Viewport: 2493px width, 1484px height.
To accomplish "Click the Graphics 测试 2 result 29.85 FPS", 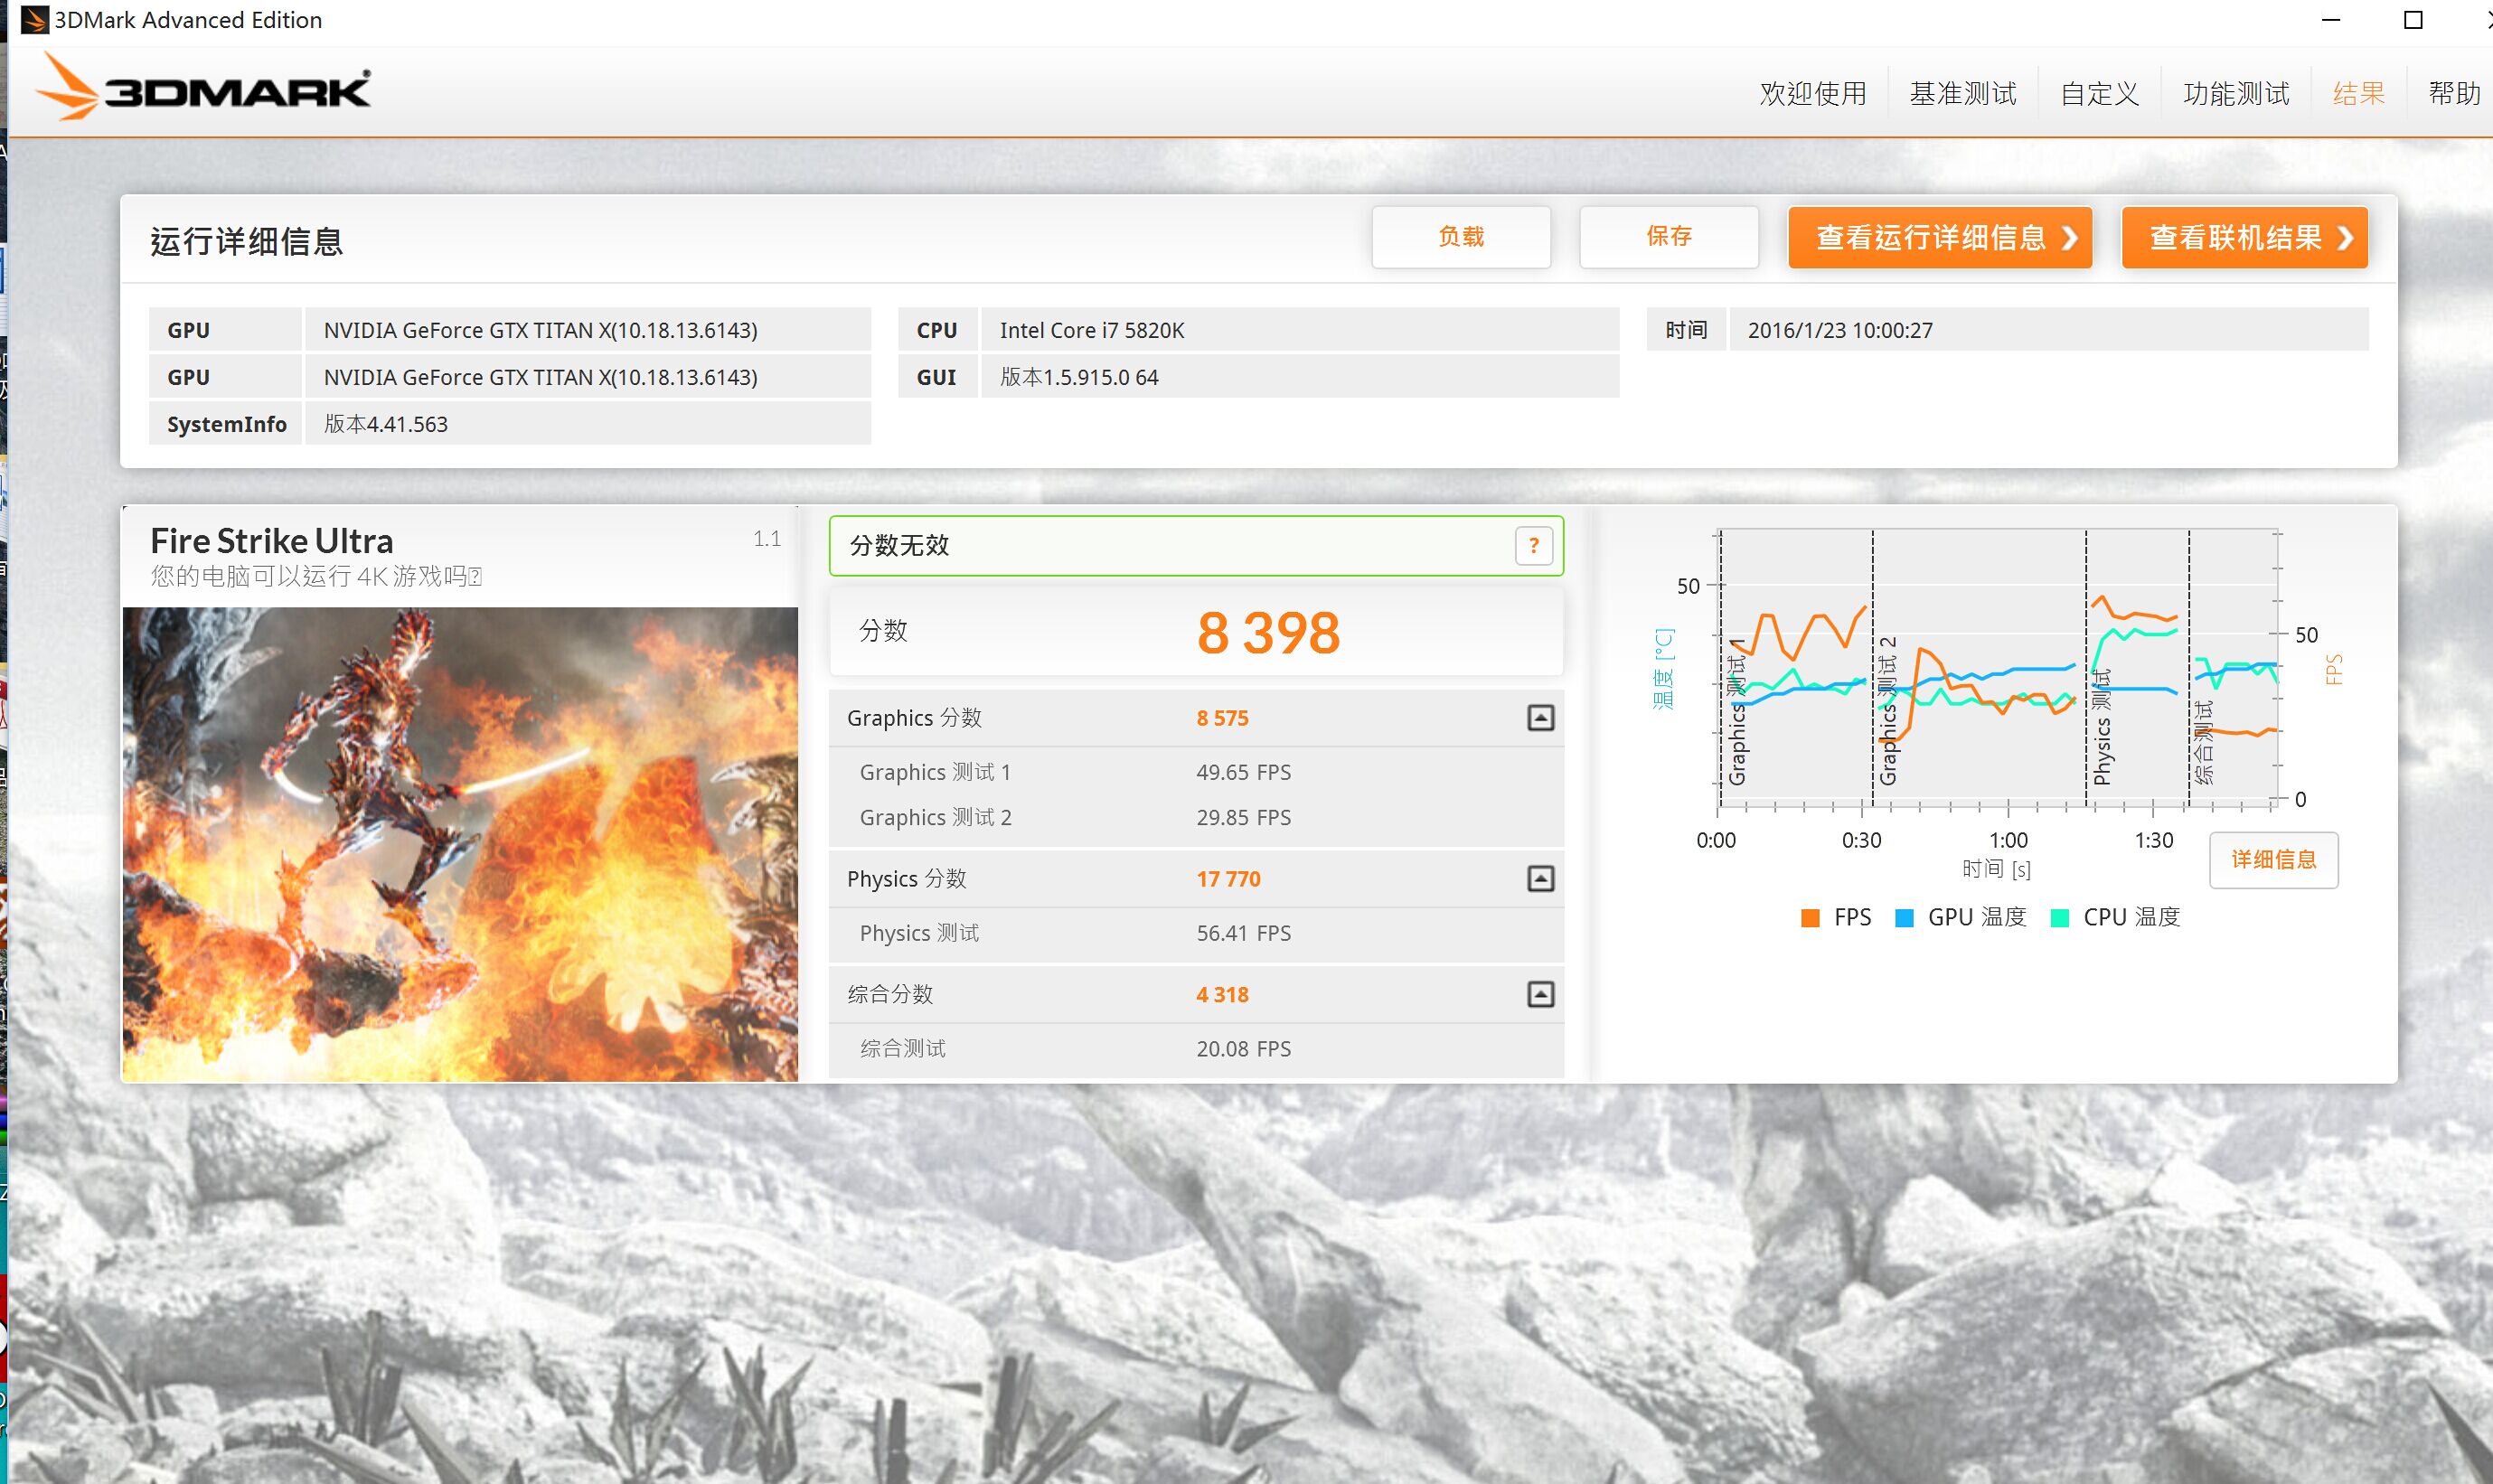I will coord(1243,817).
